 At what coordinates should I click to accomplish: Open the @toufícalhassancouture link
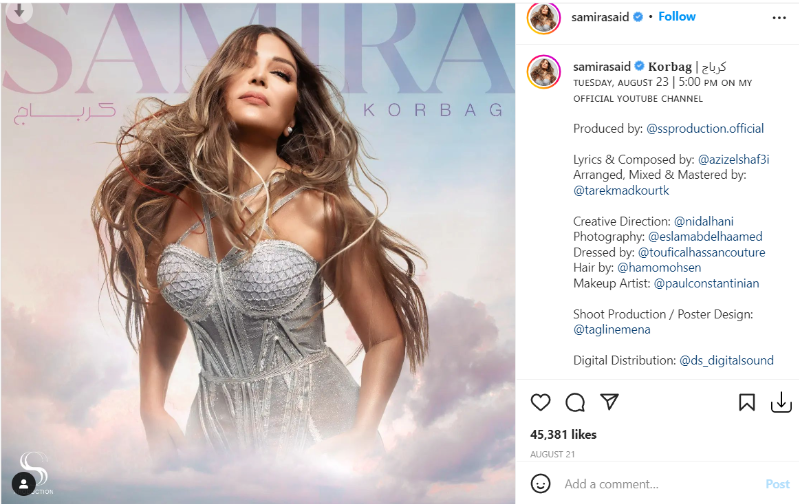(x=701, y=252)
